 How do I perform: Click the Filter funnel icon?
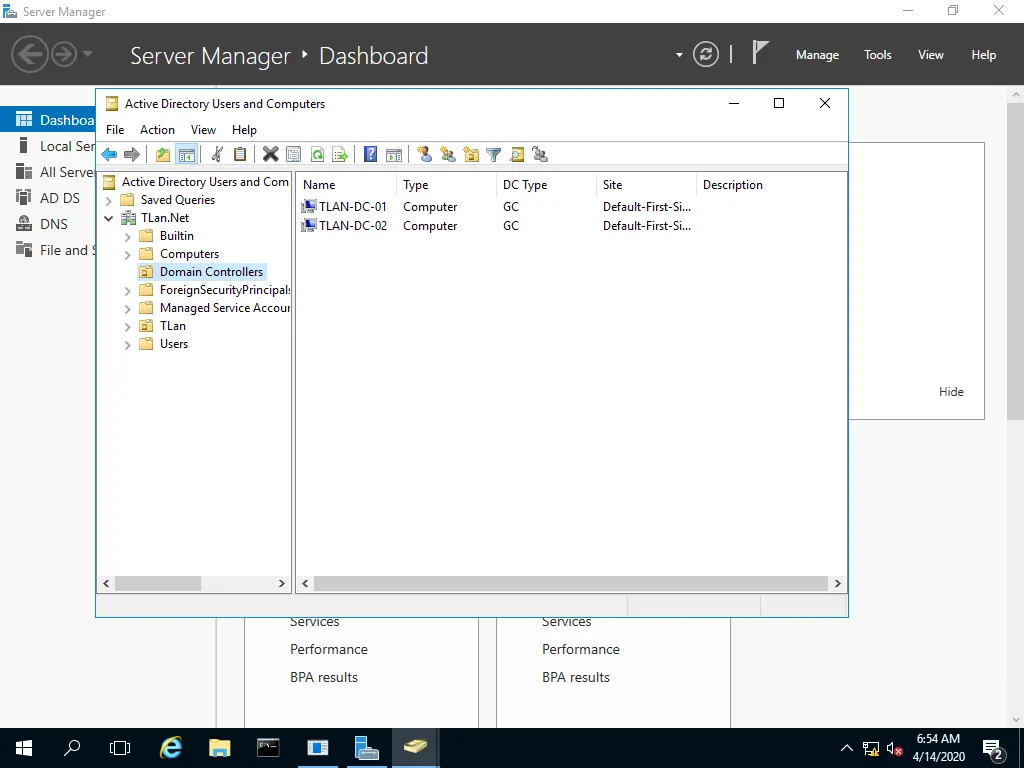(494, 155)
